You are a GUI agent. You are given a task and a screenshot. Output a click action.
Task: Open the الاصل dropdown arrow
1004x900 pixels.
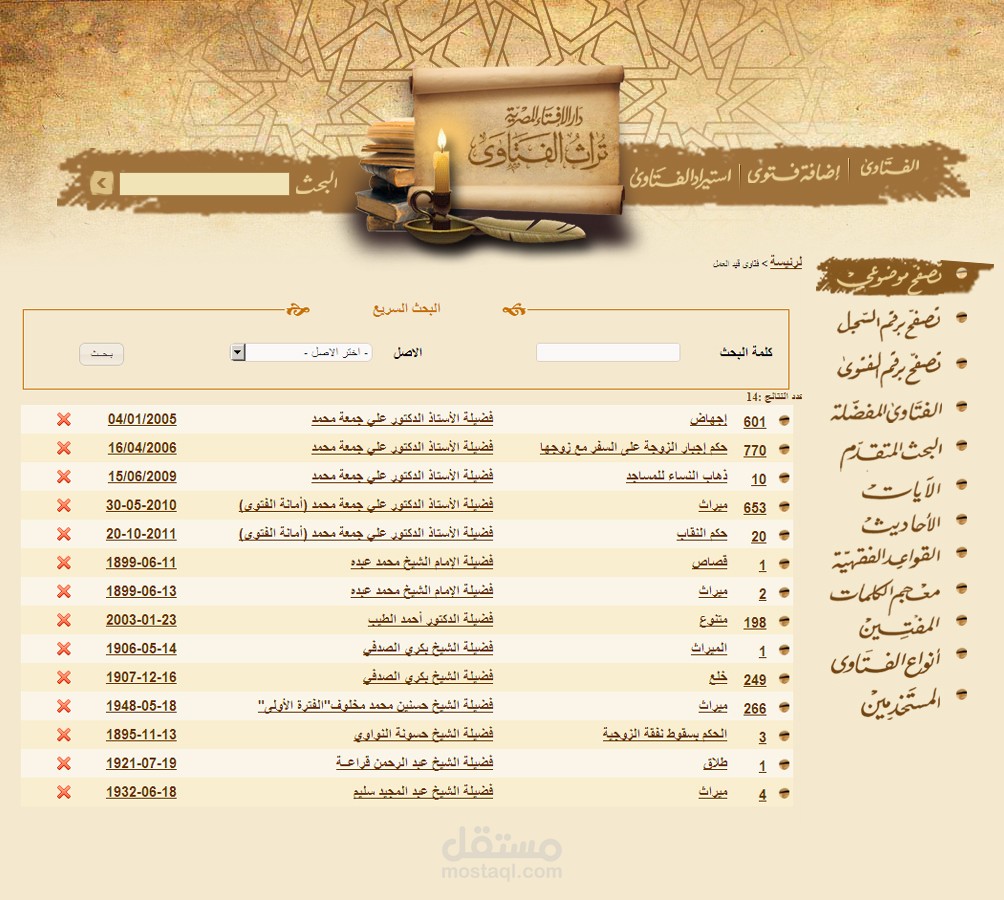(238, 353)
